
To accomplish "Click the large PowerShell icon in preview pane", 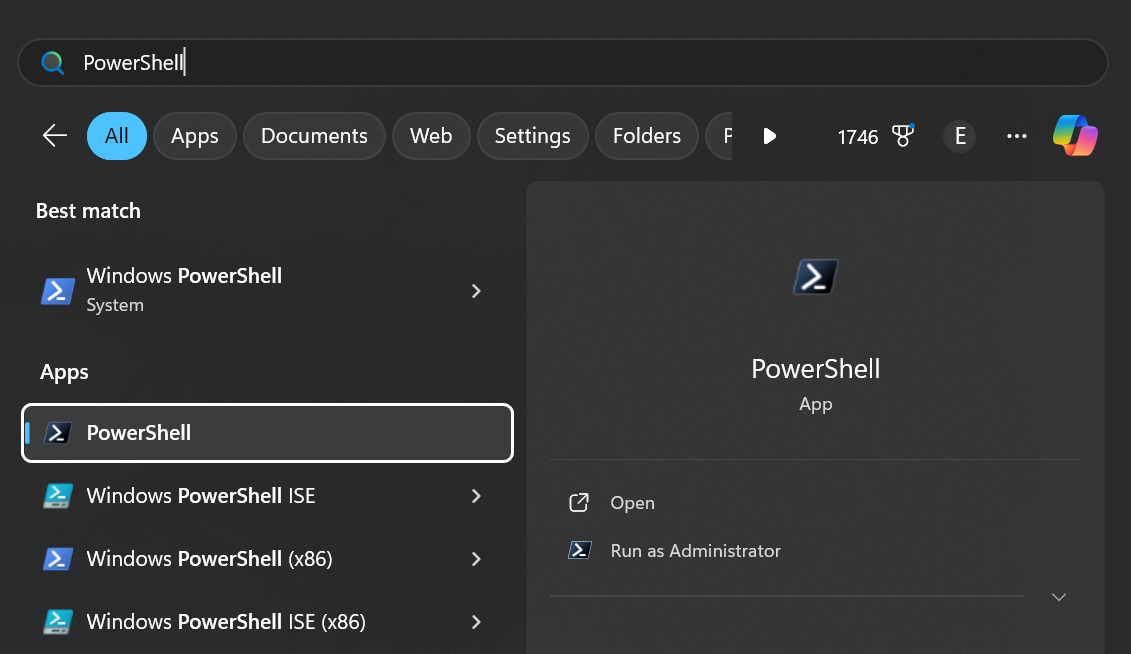I will tap(815, 277).
